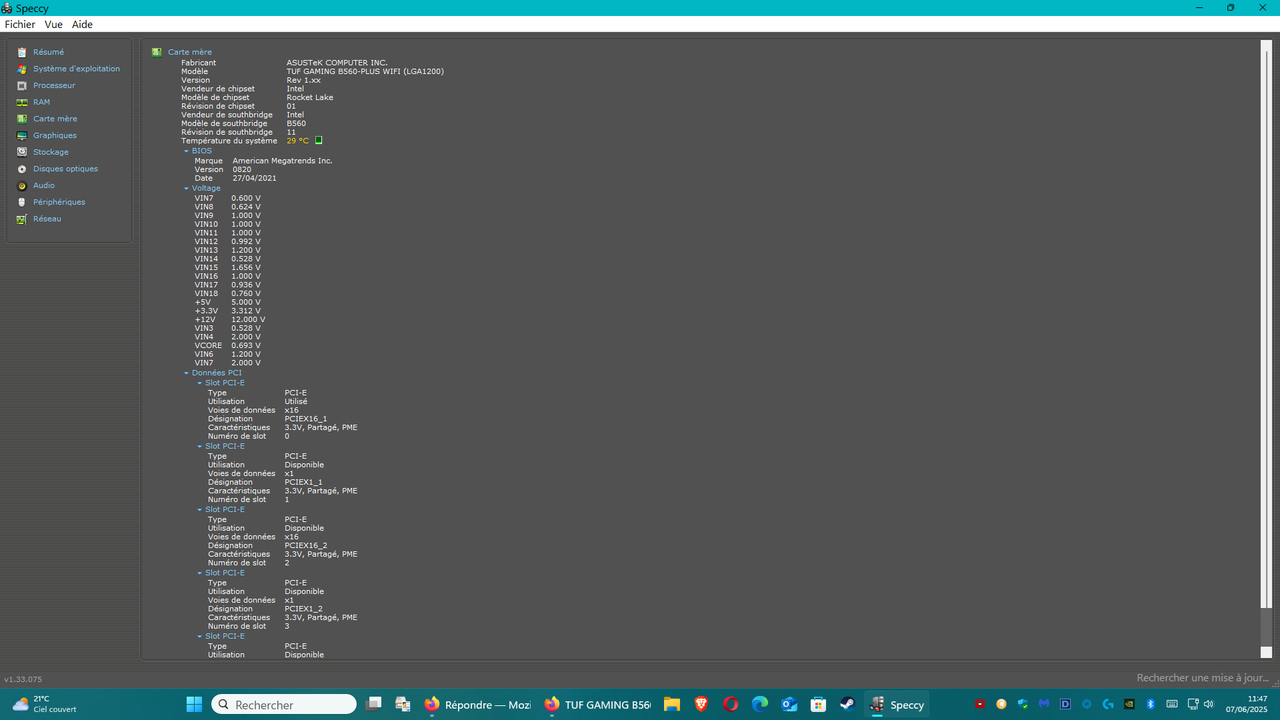Select the ASUSTeK COMPUTER INC. value

(x=337, y=63)
